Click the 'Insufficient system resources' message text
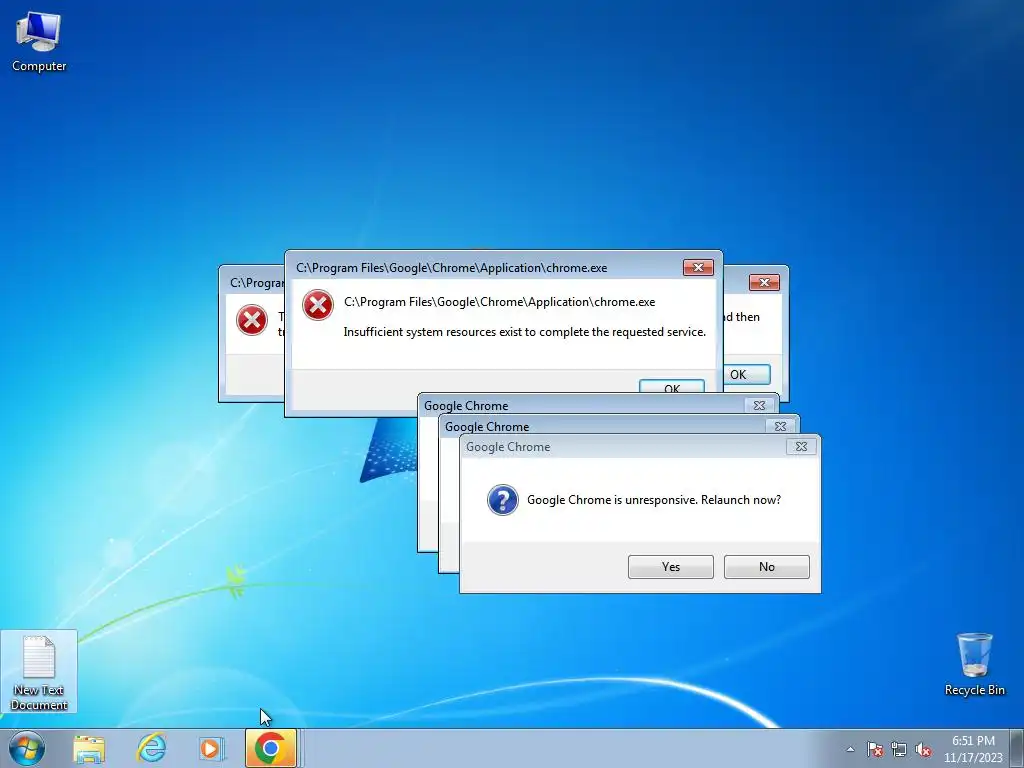The image size is (1024, 768). [524, 332]
